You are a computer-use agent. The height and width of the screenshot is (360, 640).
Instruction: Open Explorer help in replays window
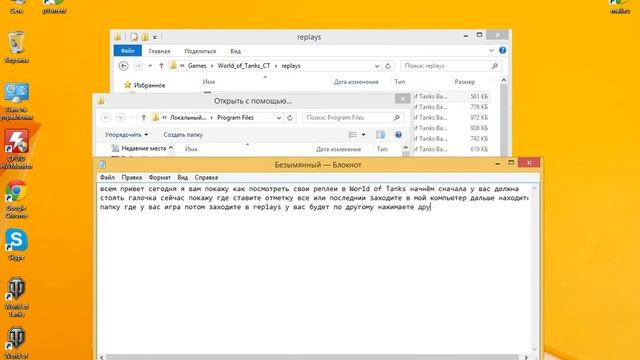502,50
